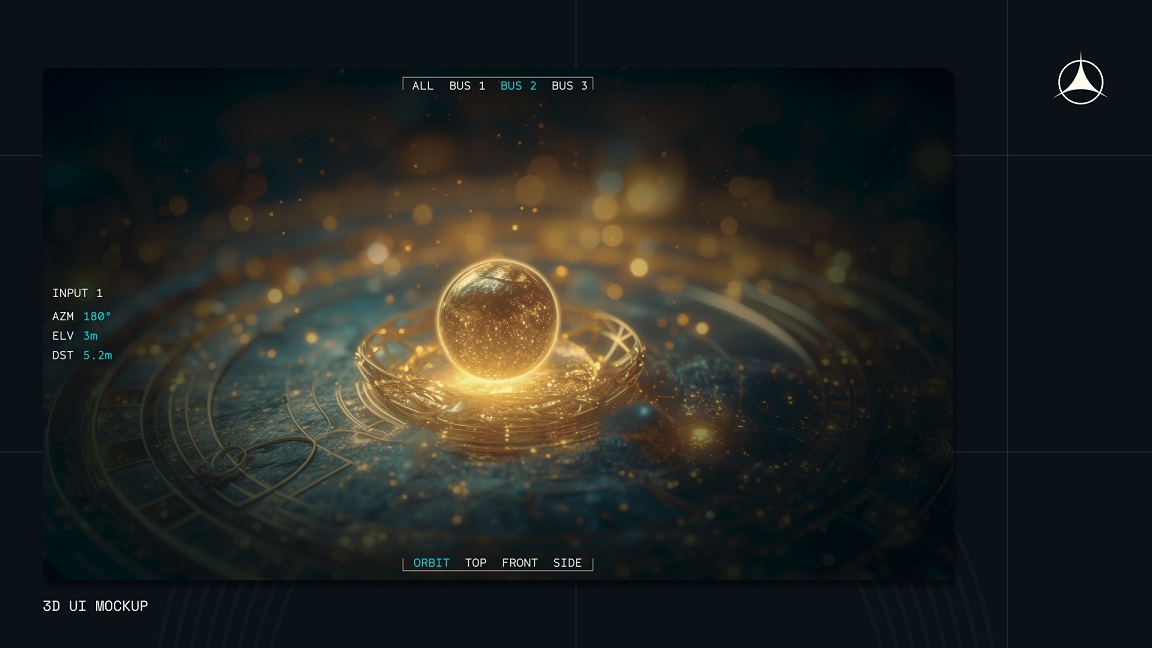Click the 3D UI MOCKUP caption
This screenshot has width=1152, height=648.
coord(96,606)
